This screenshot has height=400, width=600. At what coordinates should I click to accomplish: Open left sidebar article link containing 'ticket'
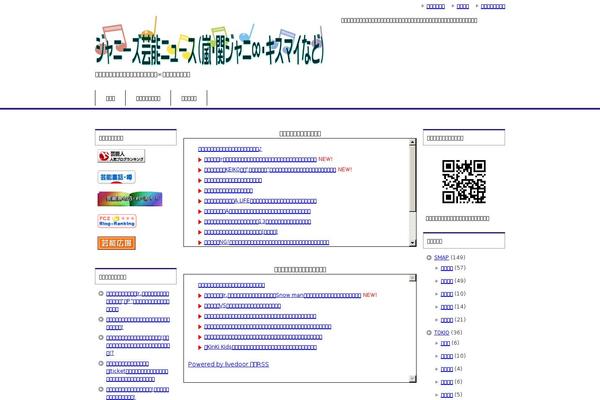tap(137, 371)
